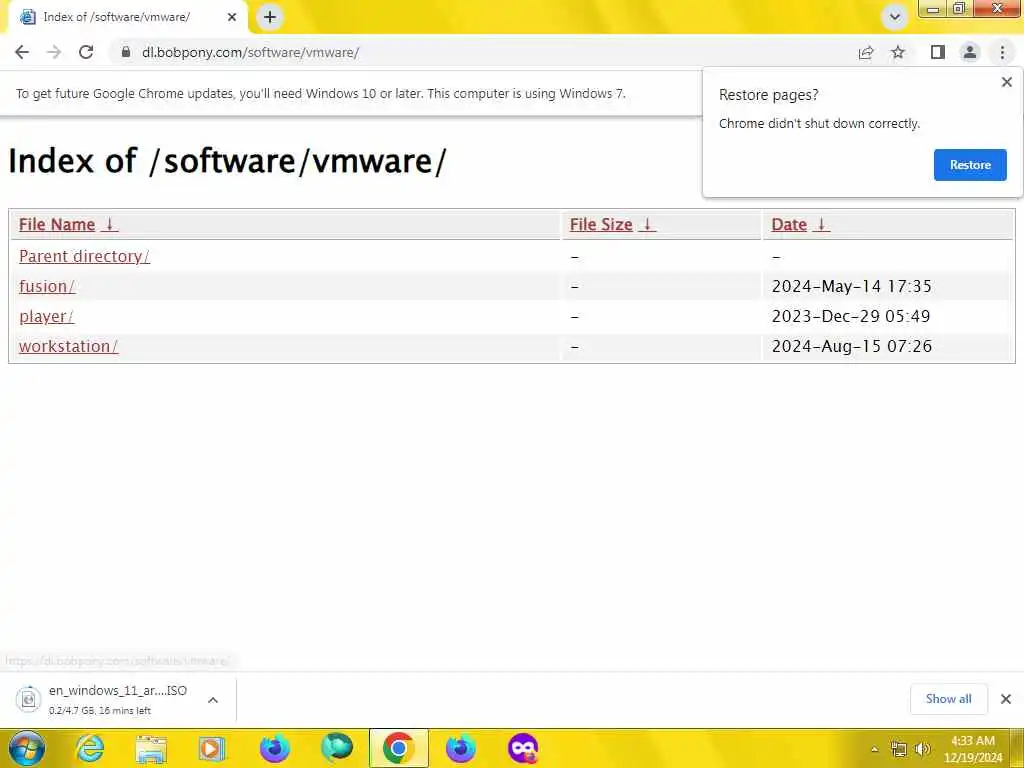This screenshot has width=1024, height=768.
Task: Open the fusion/ folder
Action: (47, 286)
